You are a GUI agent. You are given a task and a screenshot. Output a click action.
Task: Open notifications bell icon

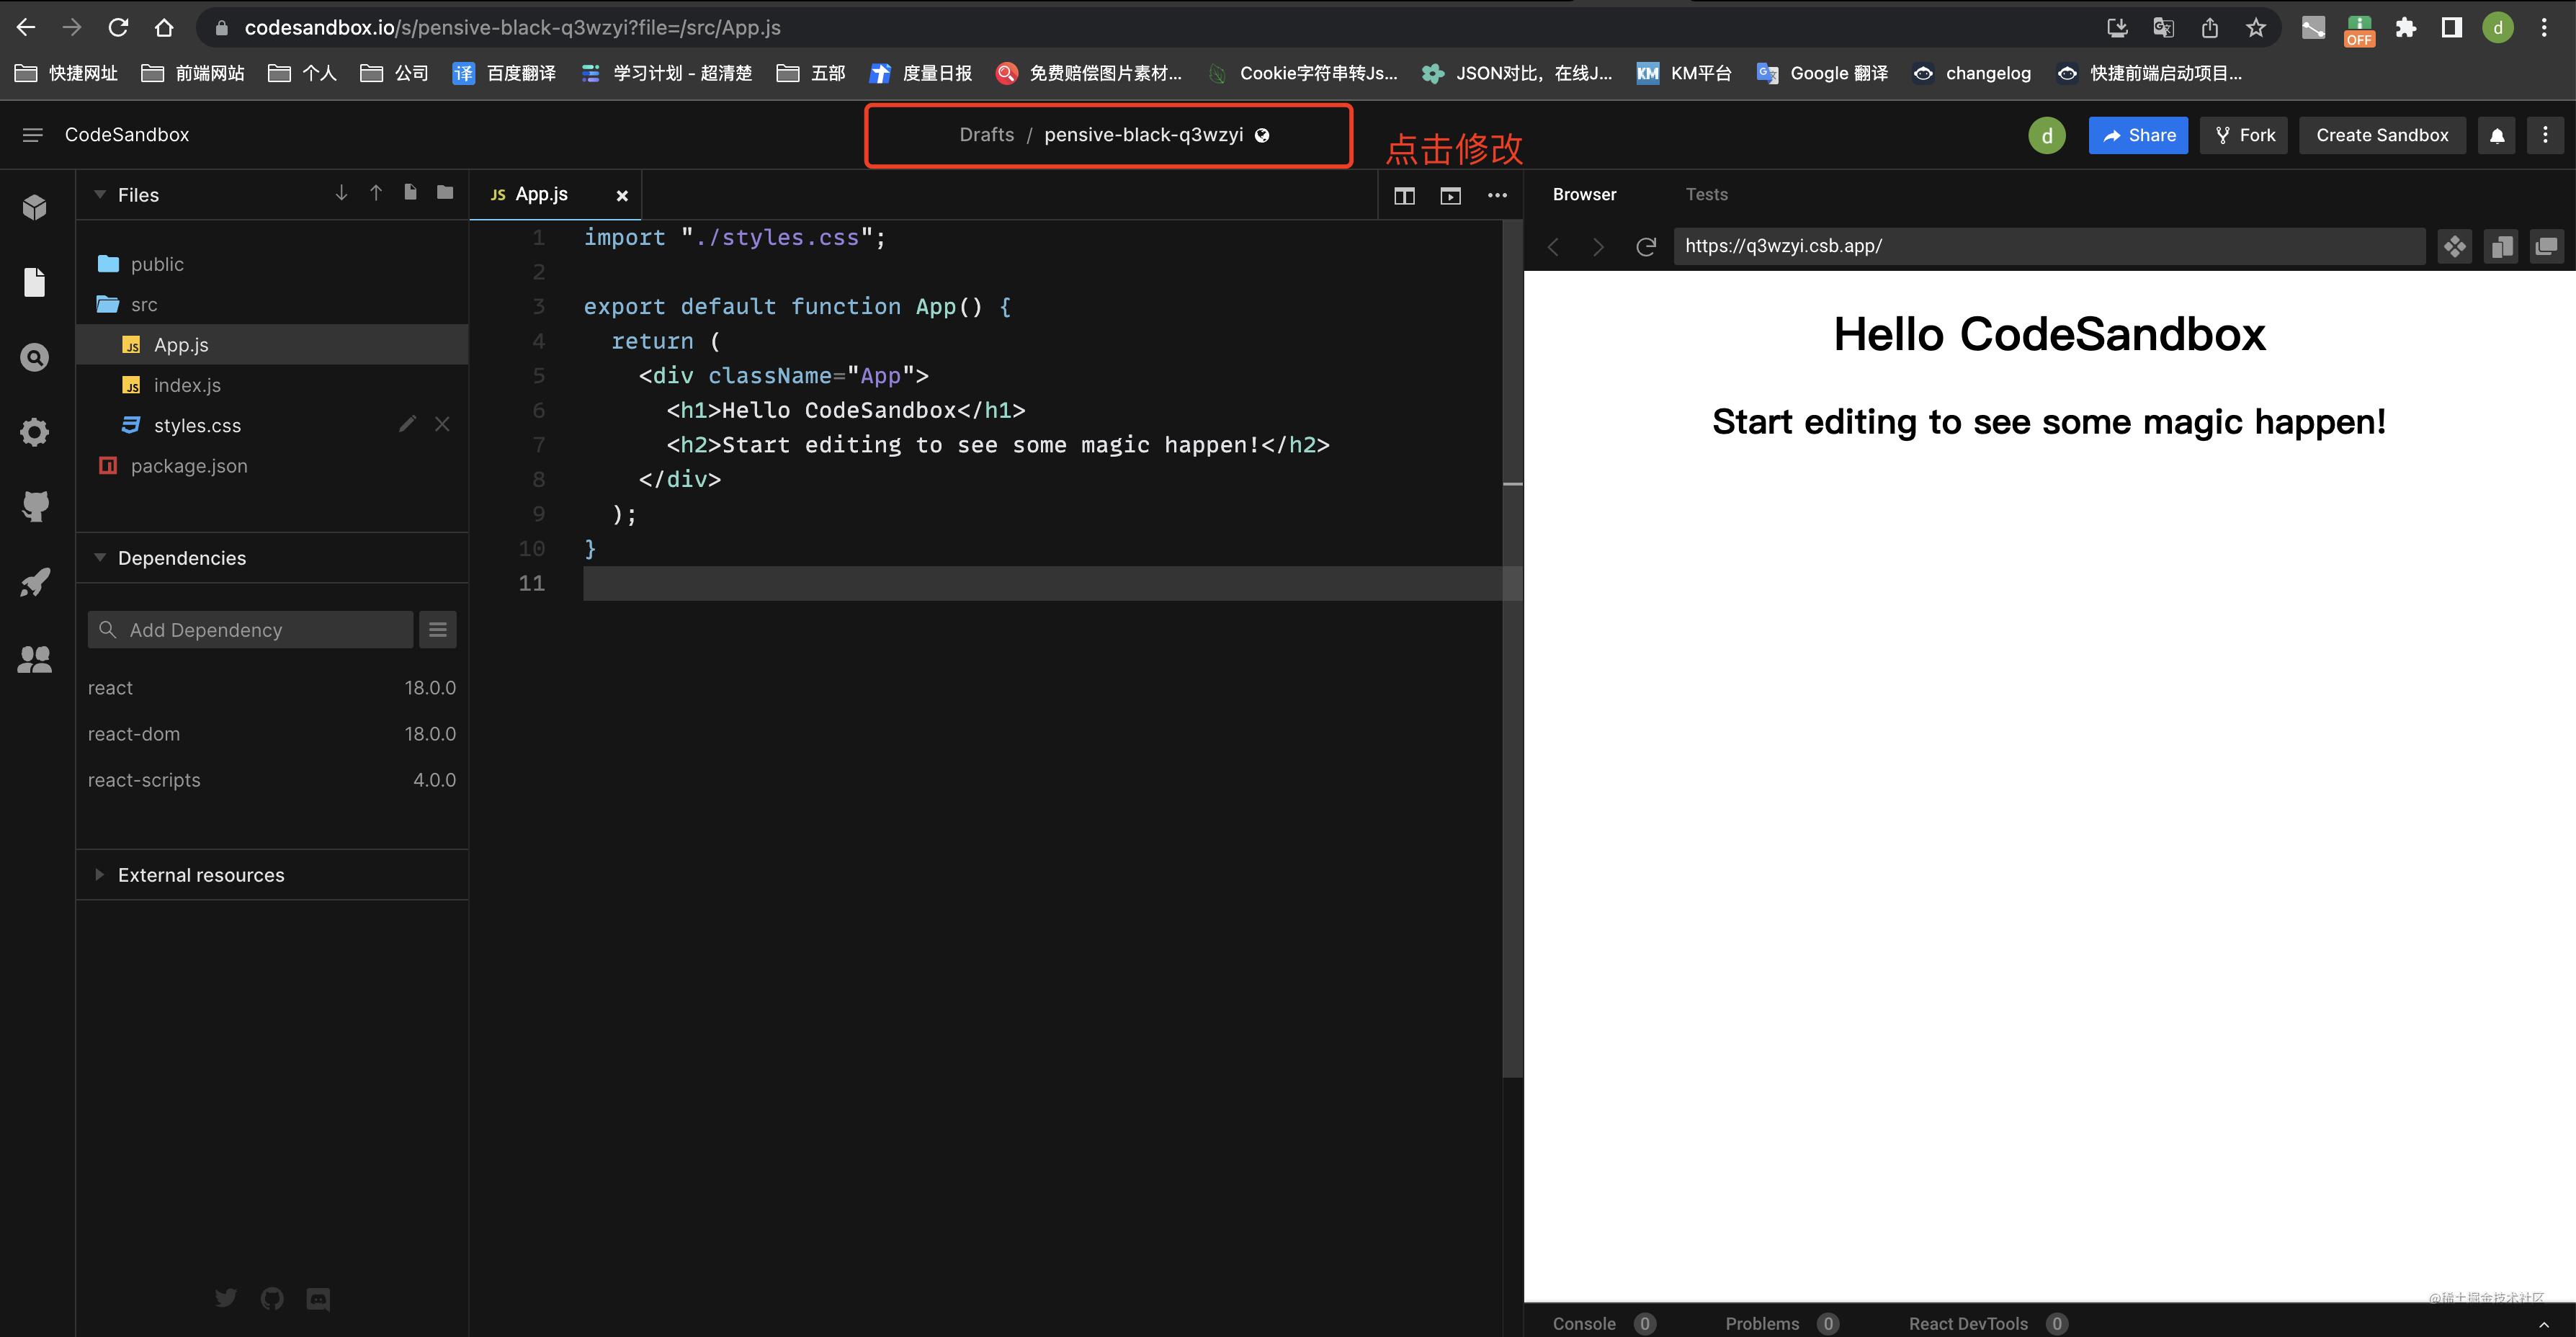[2497, 136]
